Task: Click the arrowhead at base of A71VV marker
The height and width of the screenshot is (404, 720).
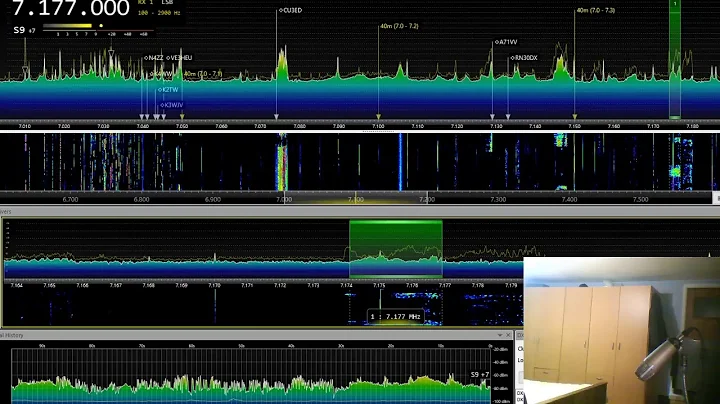Action: coord(492,117)
